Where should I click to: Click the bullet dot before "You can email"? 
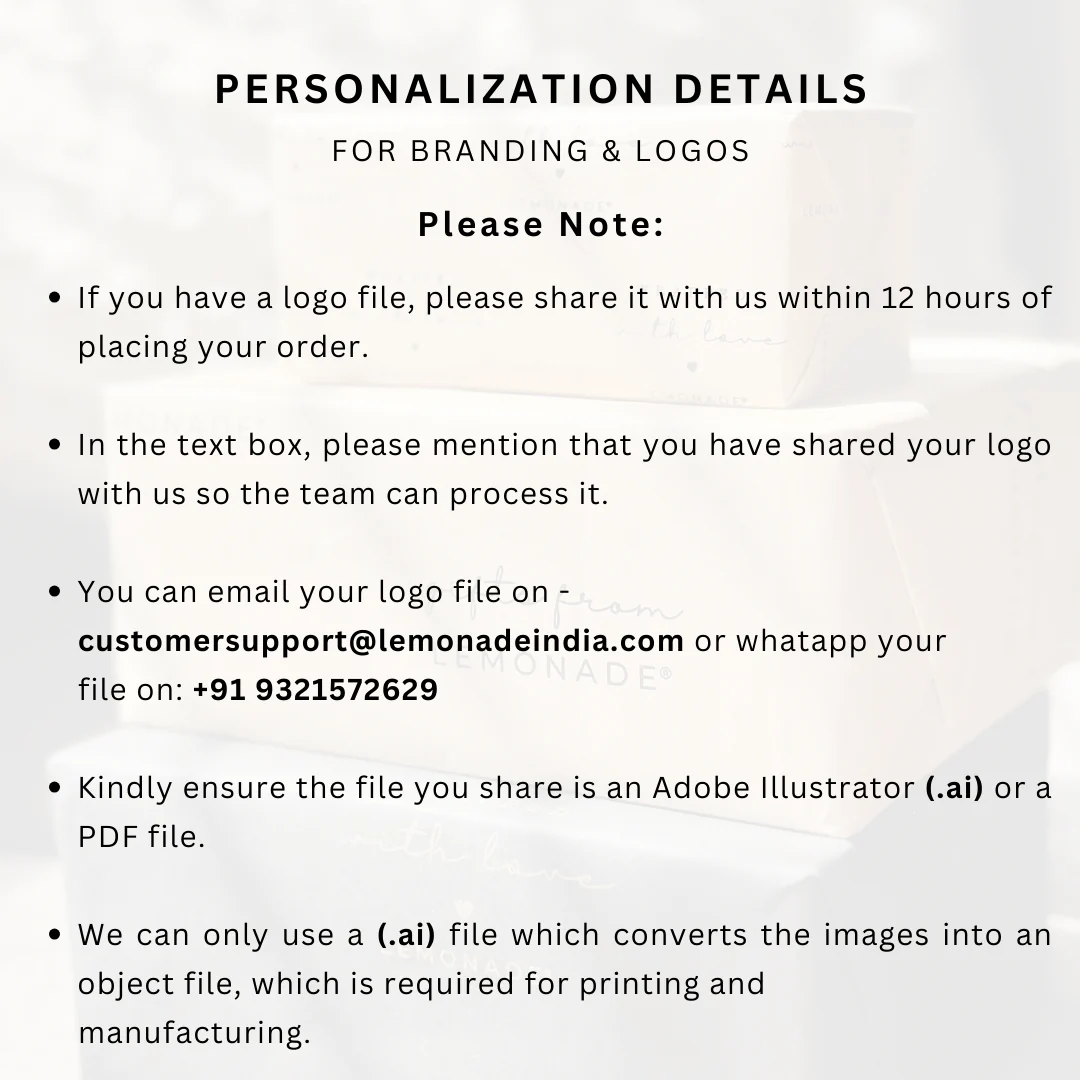56,592
